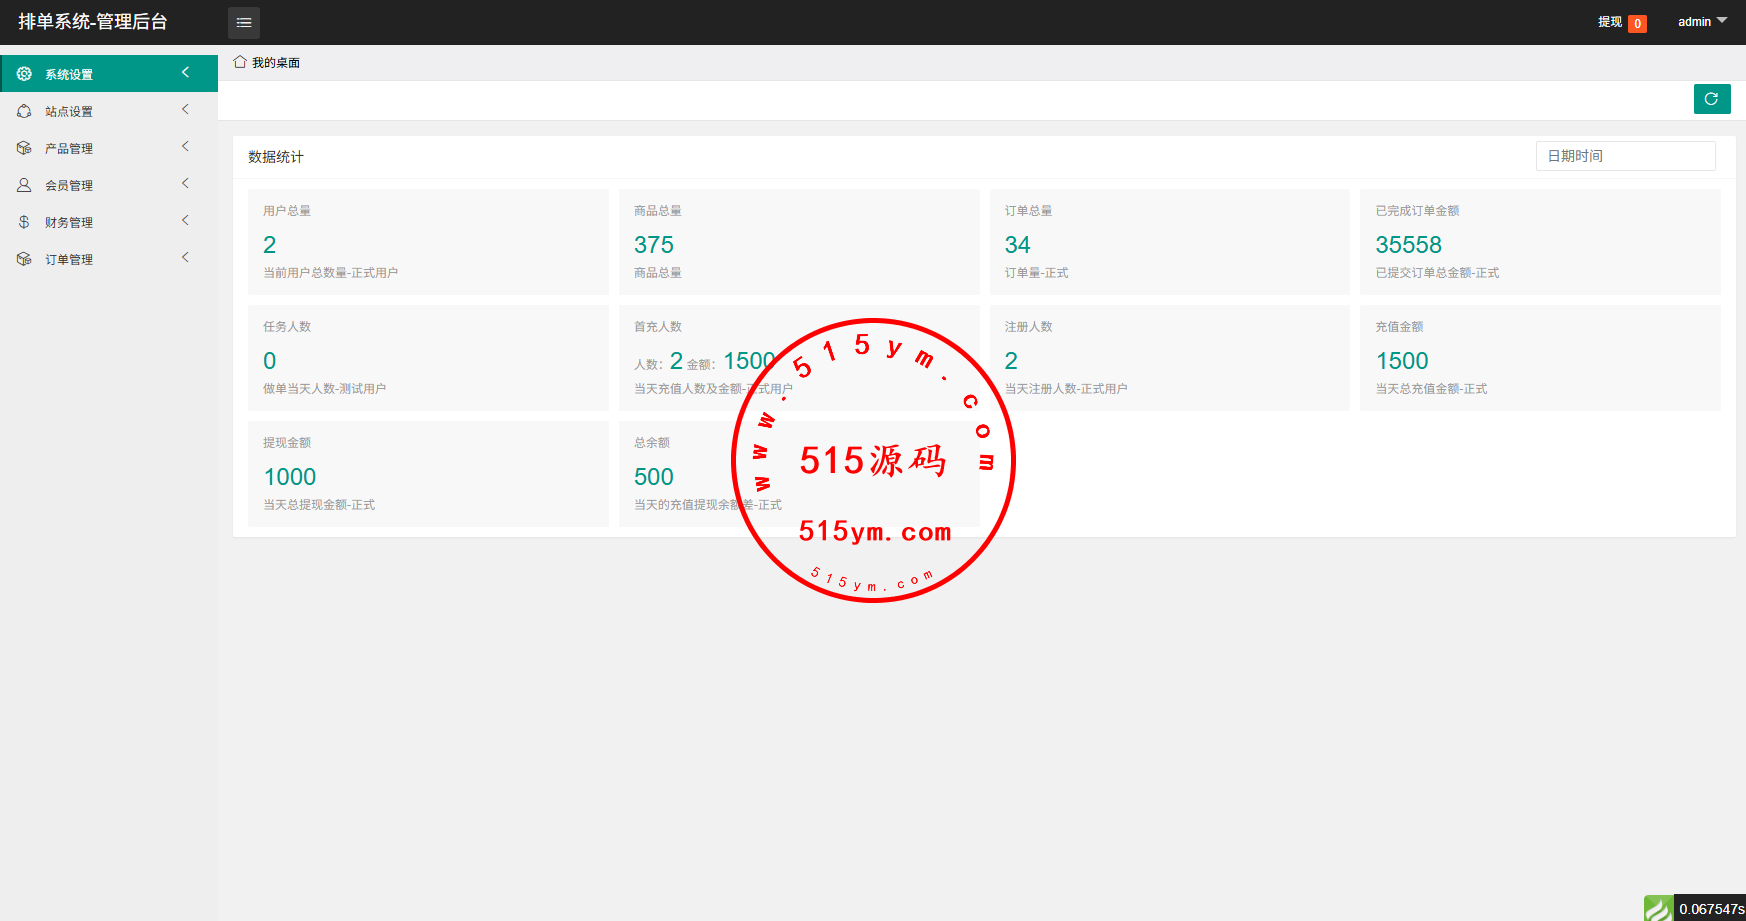Image resolution: width=1746 pixels, height=921 pixels.
Task: Click the 站点设置 sidebar icon
Action: point(24,111)
